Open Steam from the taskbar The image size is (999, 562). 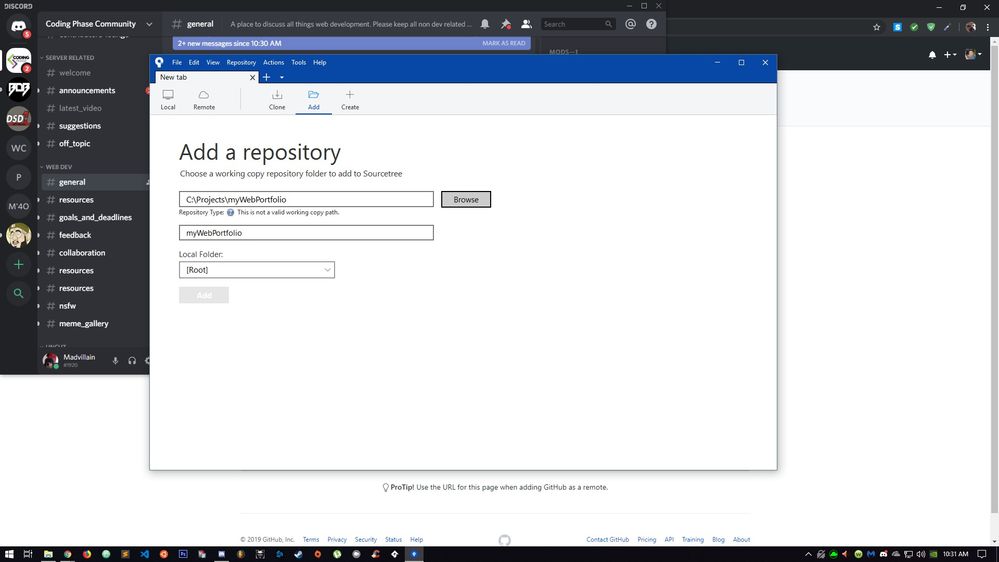coord(298,554)
